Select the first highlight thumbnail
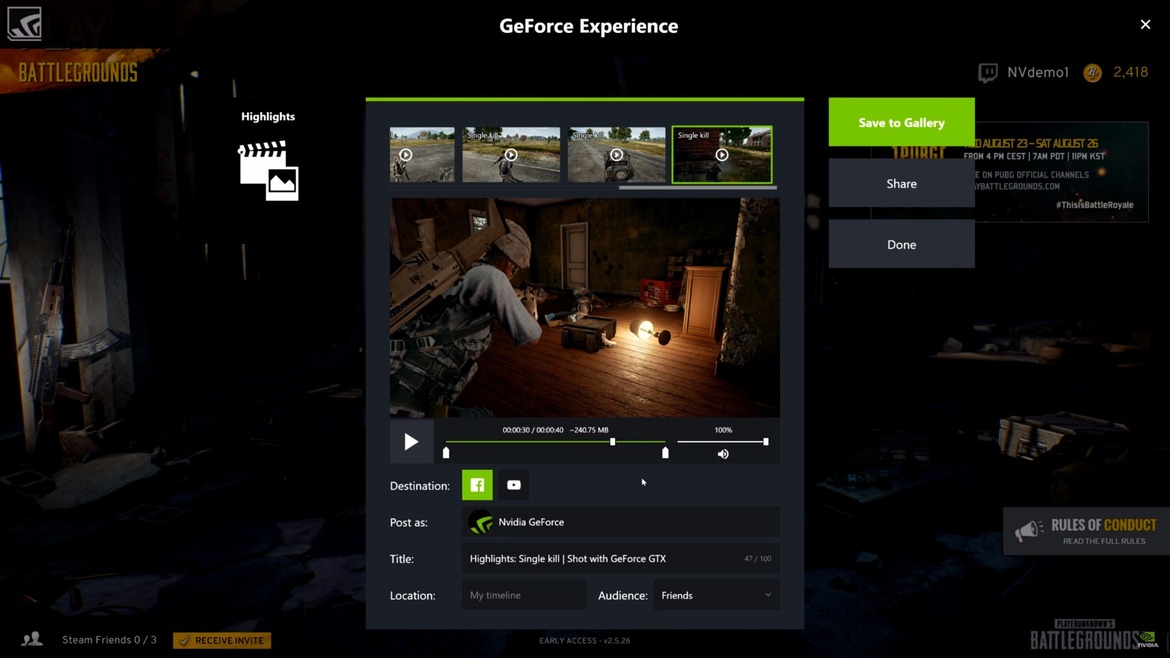 click(422, 154)
